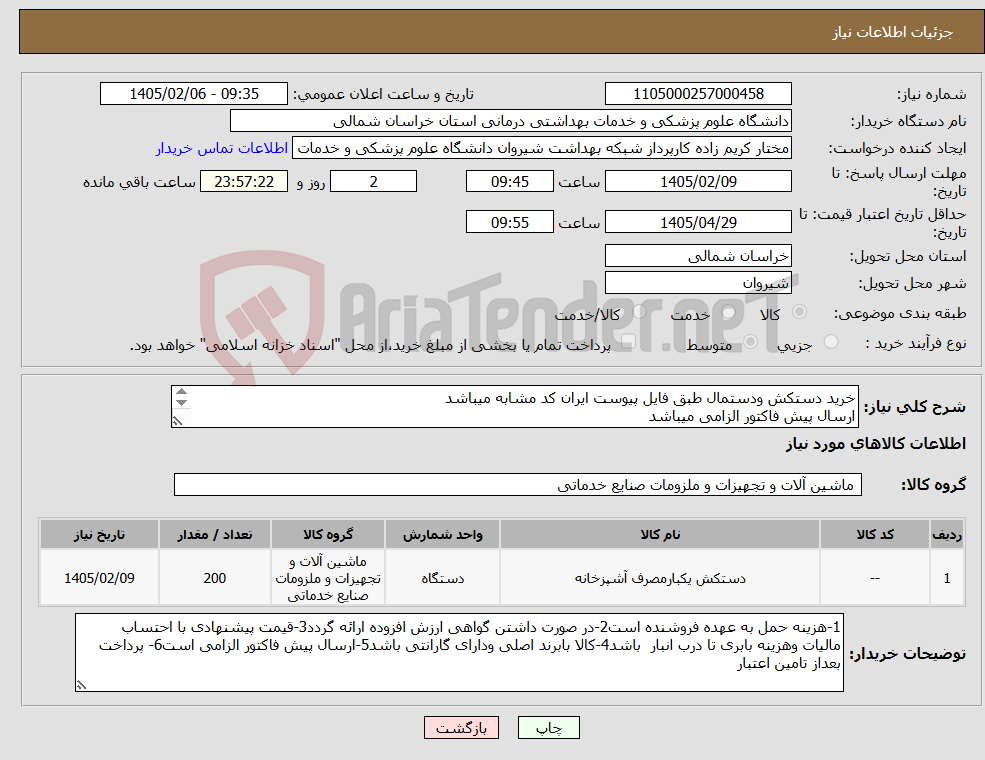Click the quantity cell 200
The image size is (985, 760).
[214, 578]
